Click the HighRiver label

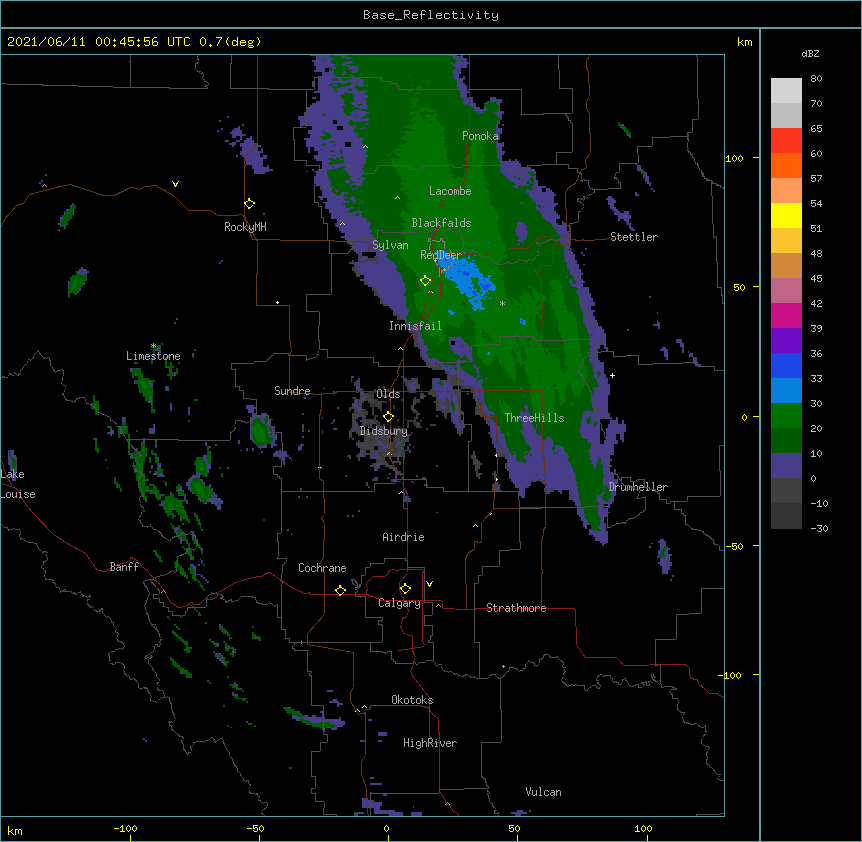click(x=430, y=743)
